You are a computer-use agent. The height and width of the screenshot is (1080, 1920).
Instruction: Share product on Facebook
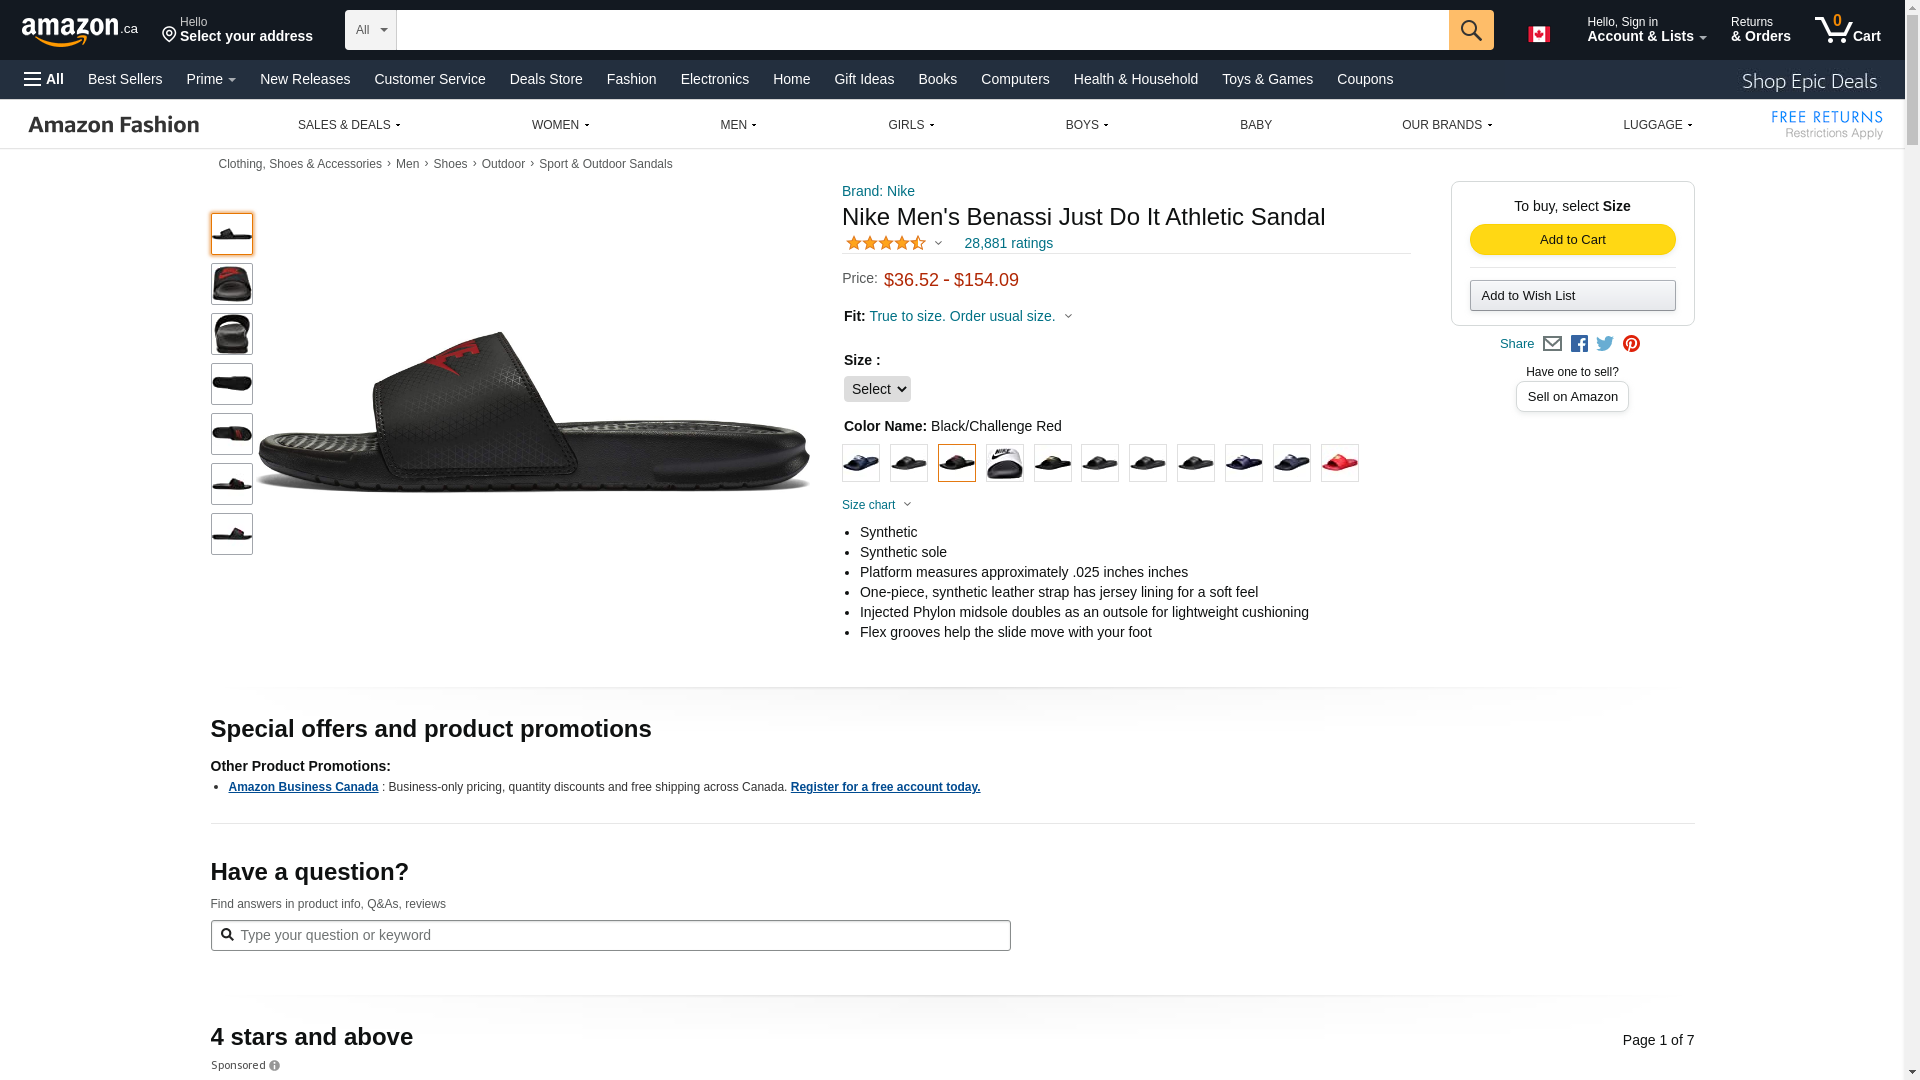coord(1579,344)
